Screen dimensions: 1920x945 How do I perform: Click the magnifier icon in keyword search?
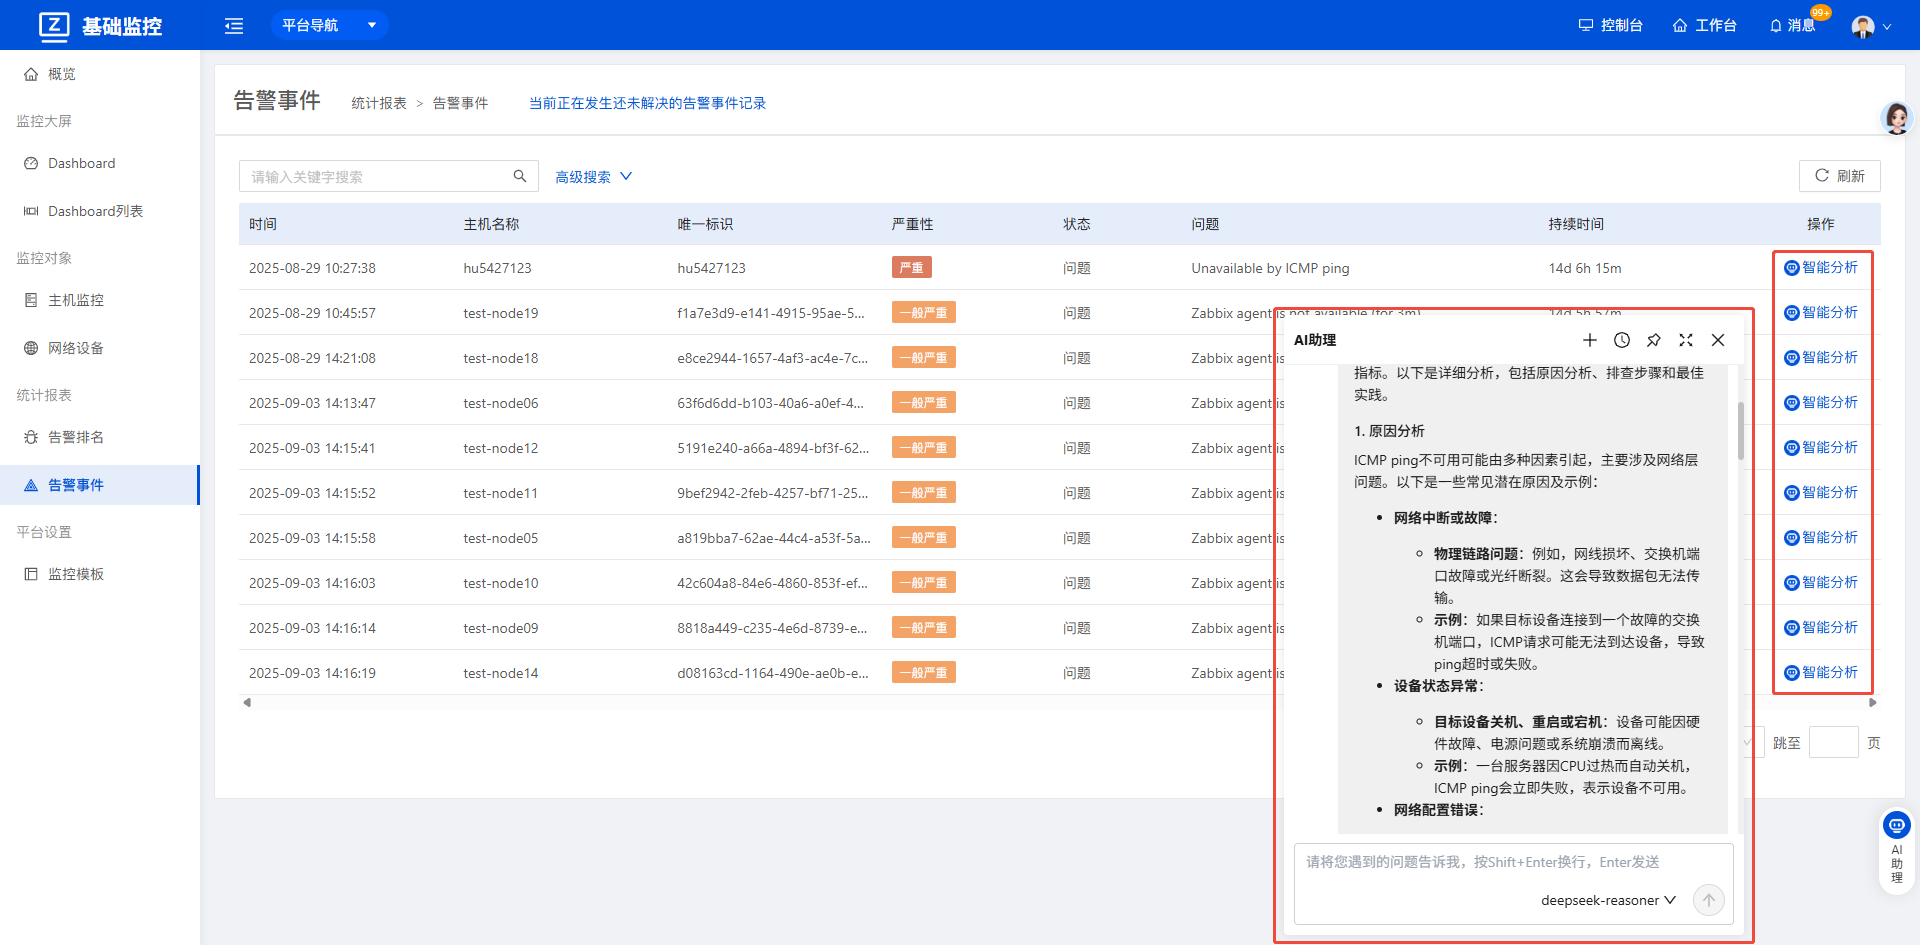[x=520, y=176]
